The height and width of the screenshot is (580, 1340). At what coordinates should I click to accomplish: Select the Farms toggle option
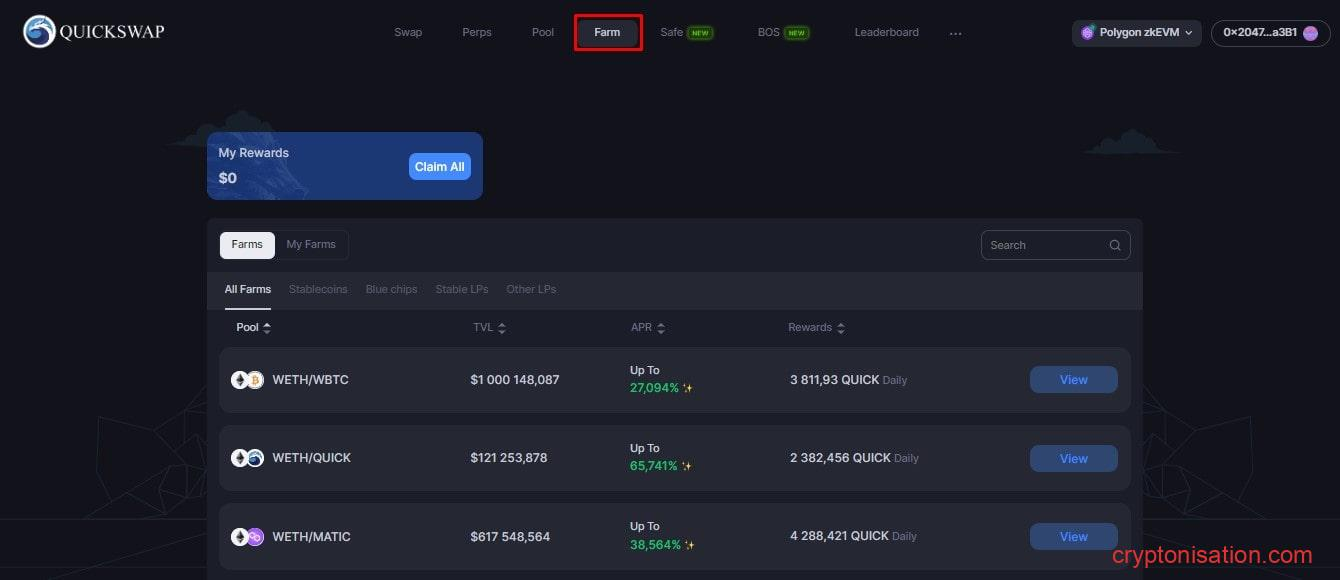(x=247, y=245)
